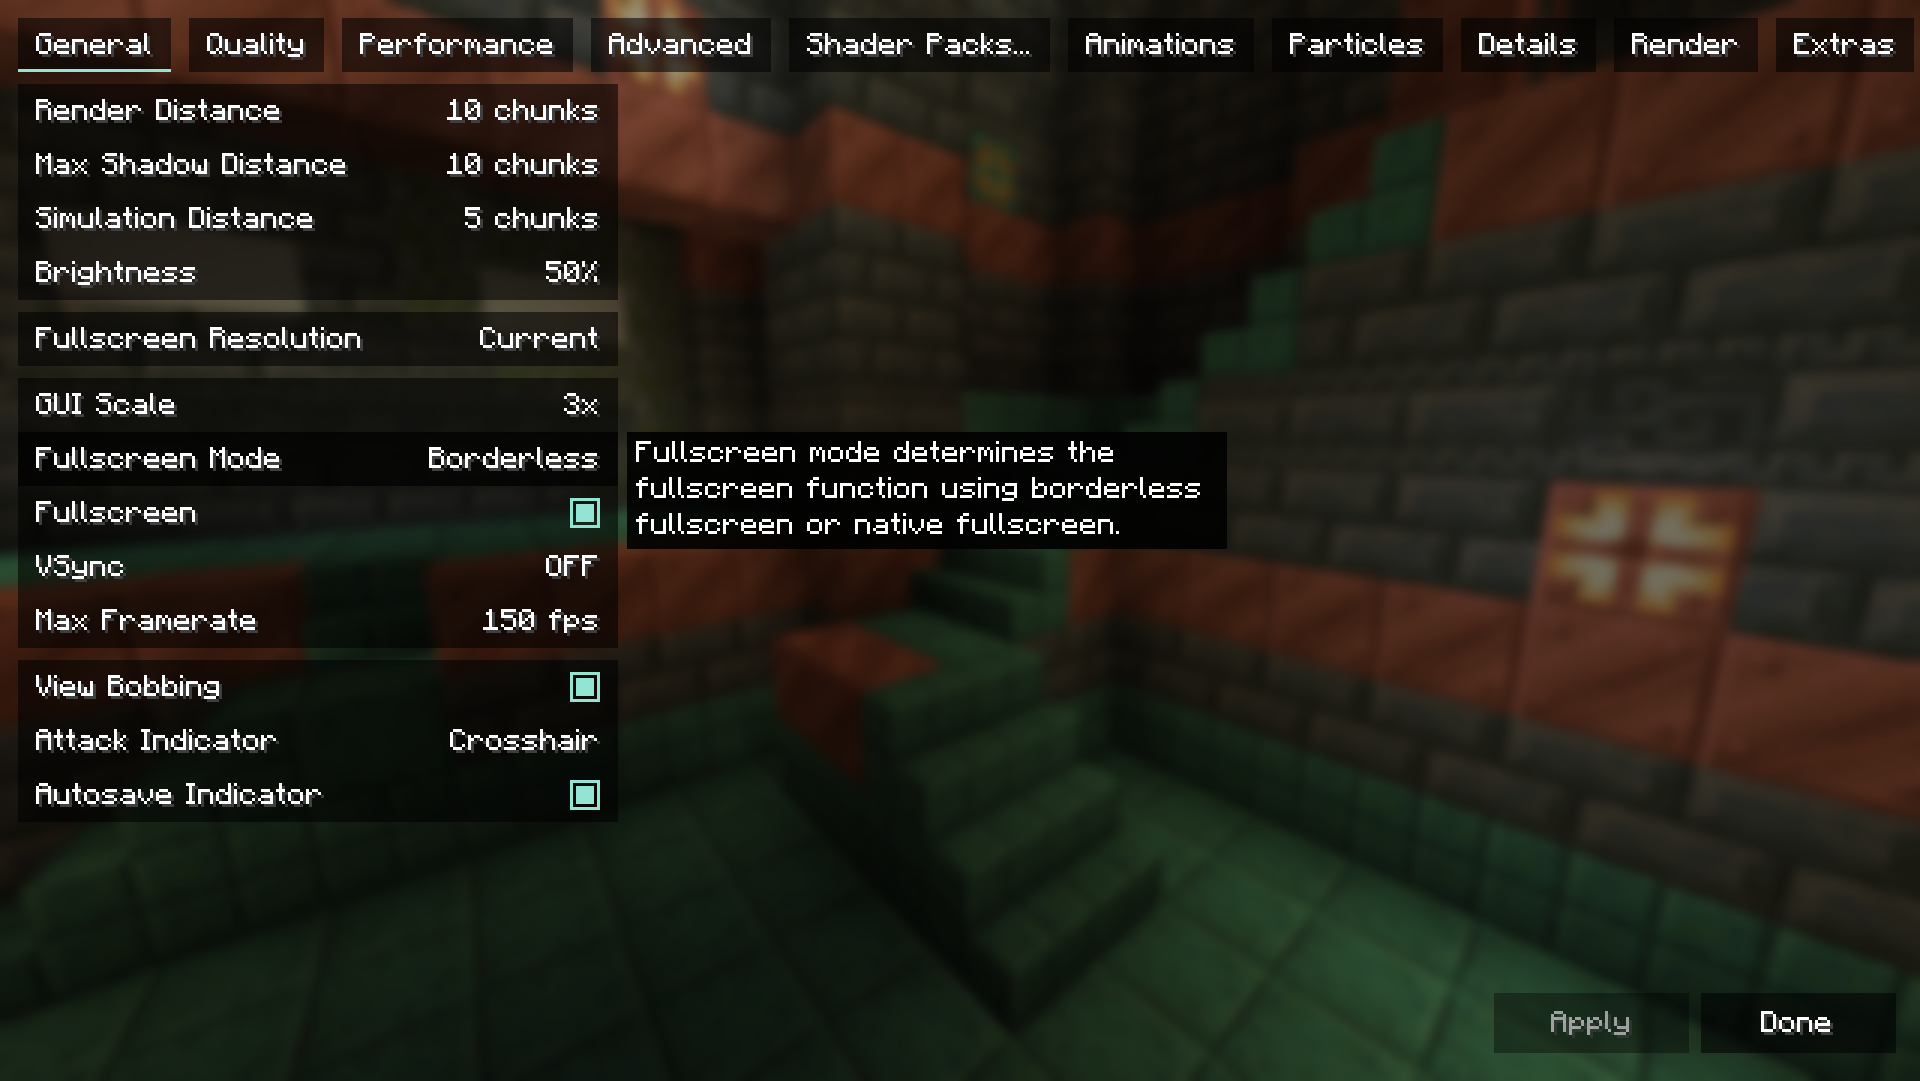Screen dimensions: 1920x1081
Task: Toggle the Fullscreen checkbox on
Action: coord(584,513)
